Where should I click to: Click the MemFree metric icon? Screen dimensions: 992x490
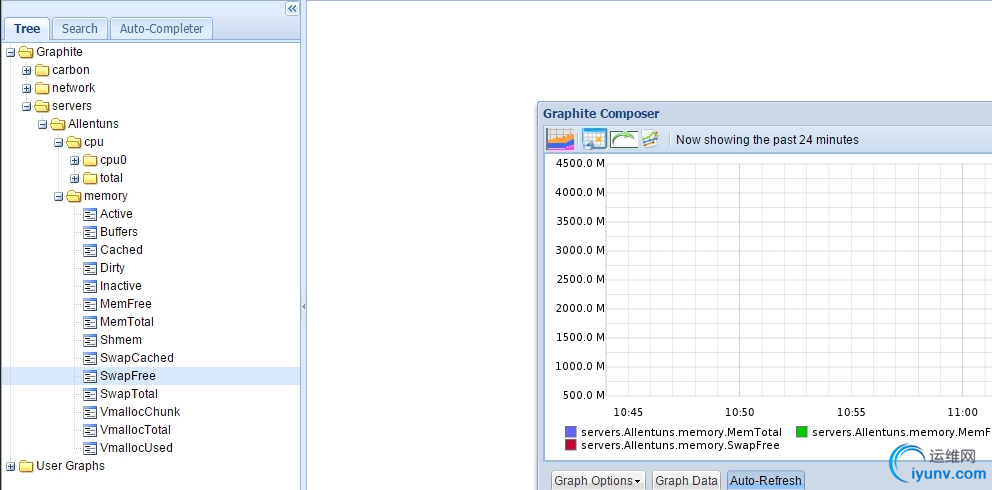click(x=90, y=304)
